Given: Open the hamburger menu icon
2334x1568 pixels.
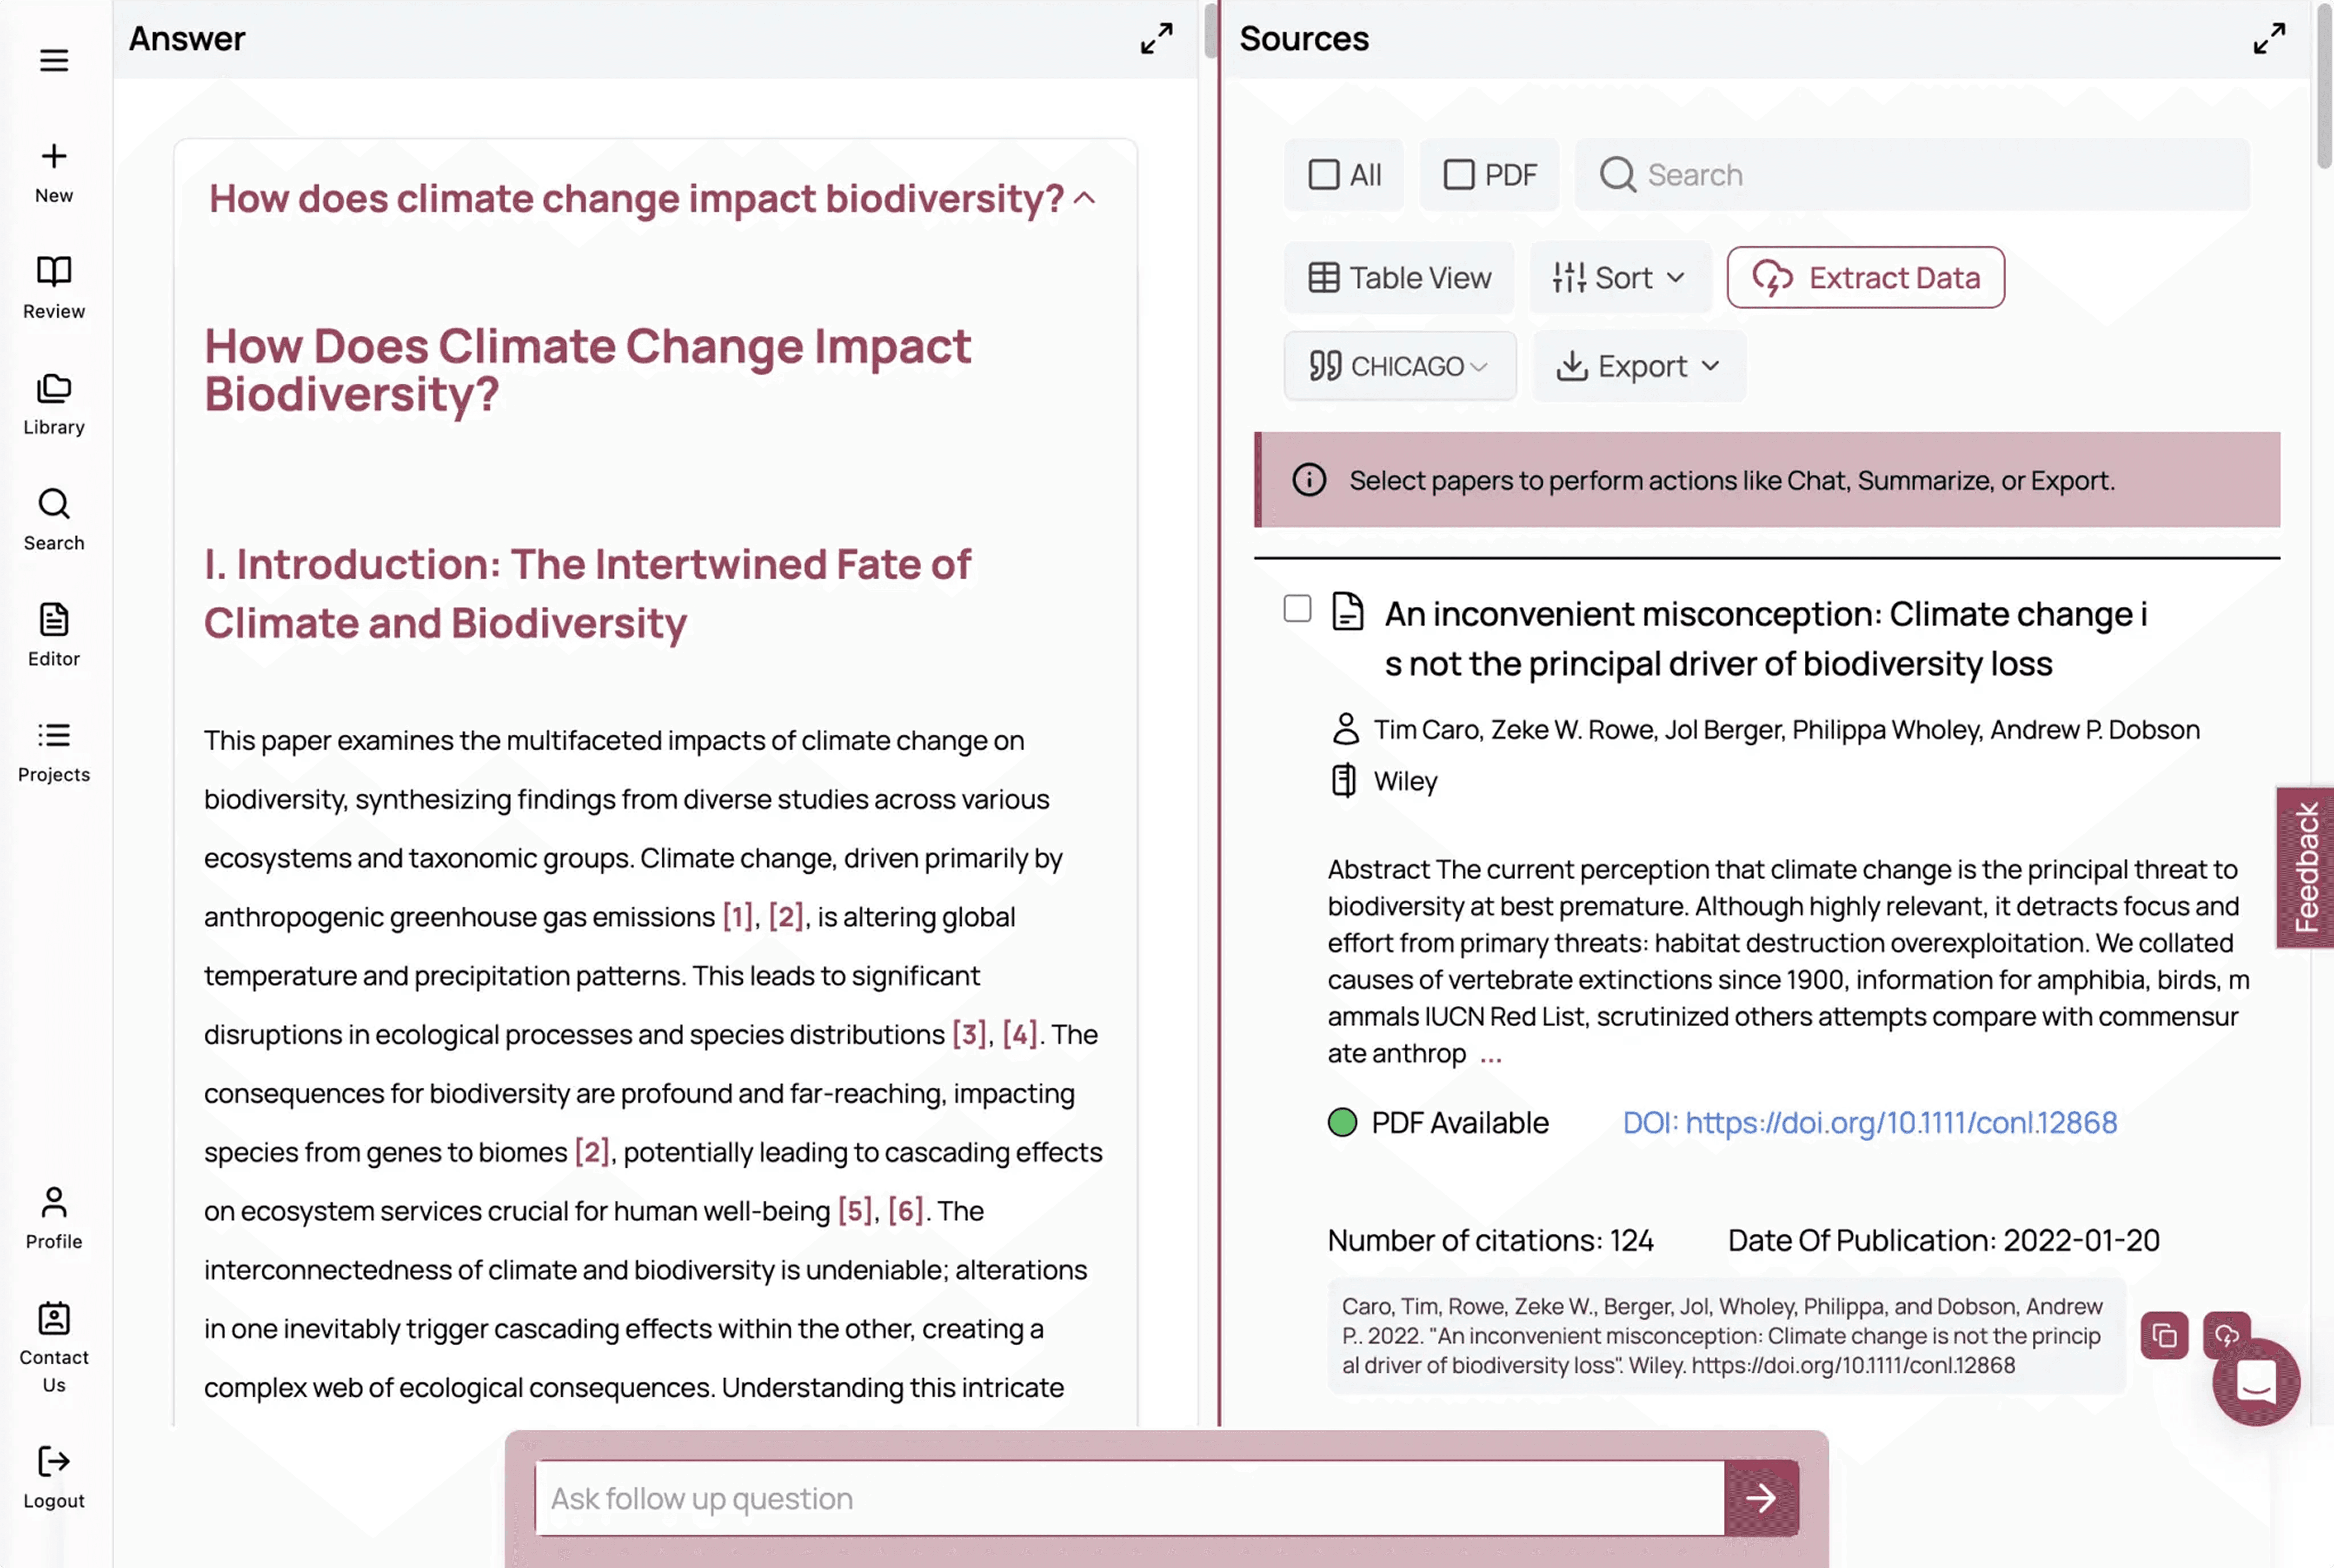Looking at the screenshot, I should coord(54,60).
